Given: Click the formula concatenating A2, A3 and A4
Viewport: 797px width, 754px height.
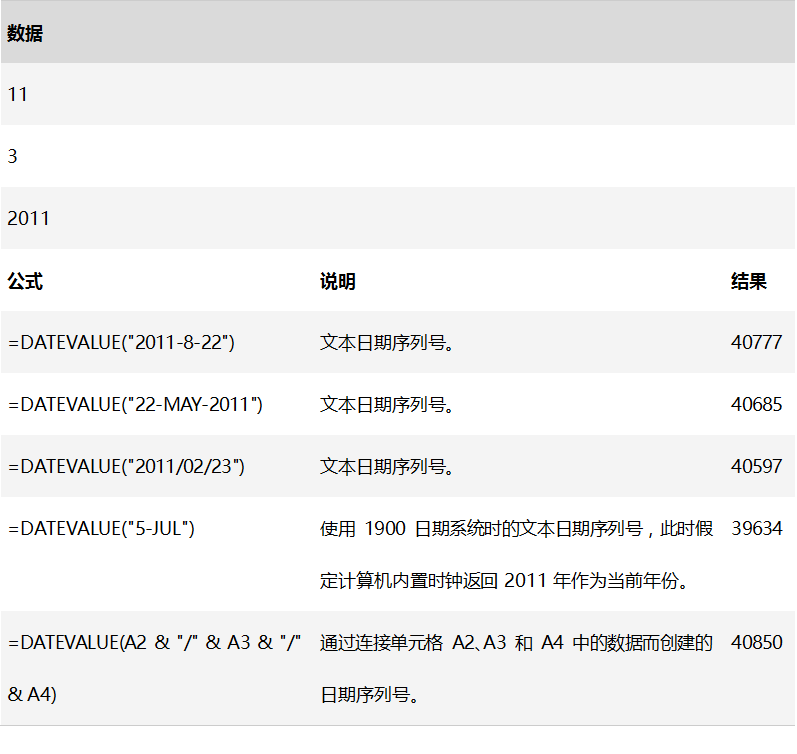Looking at the screenshot, I should coord(155,668).
